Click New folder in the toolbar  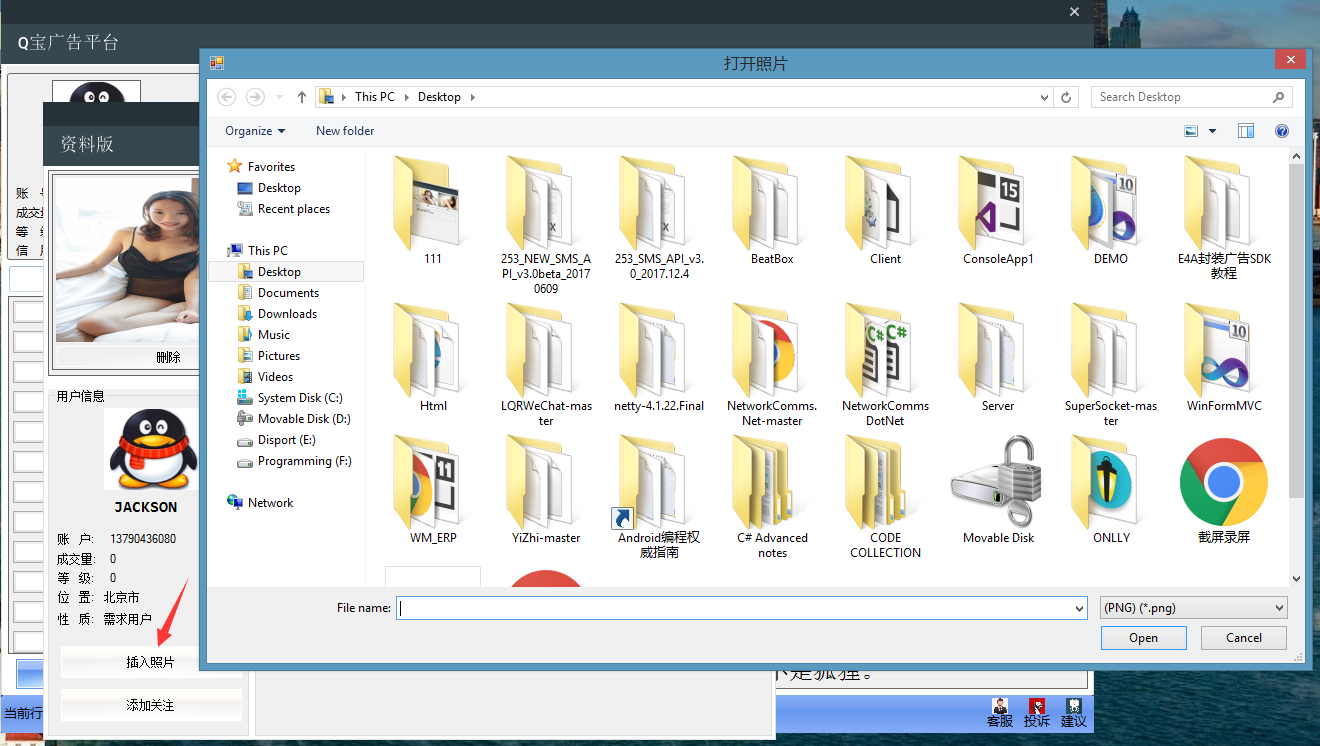tap(345, 131)
